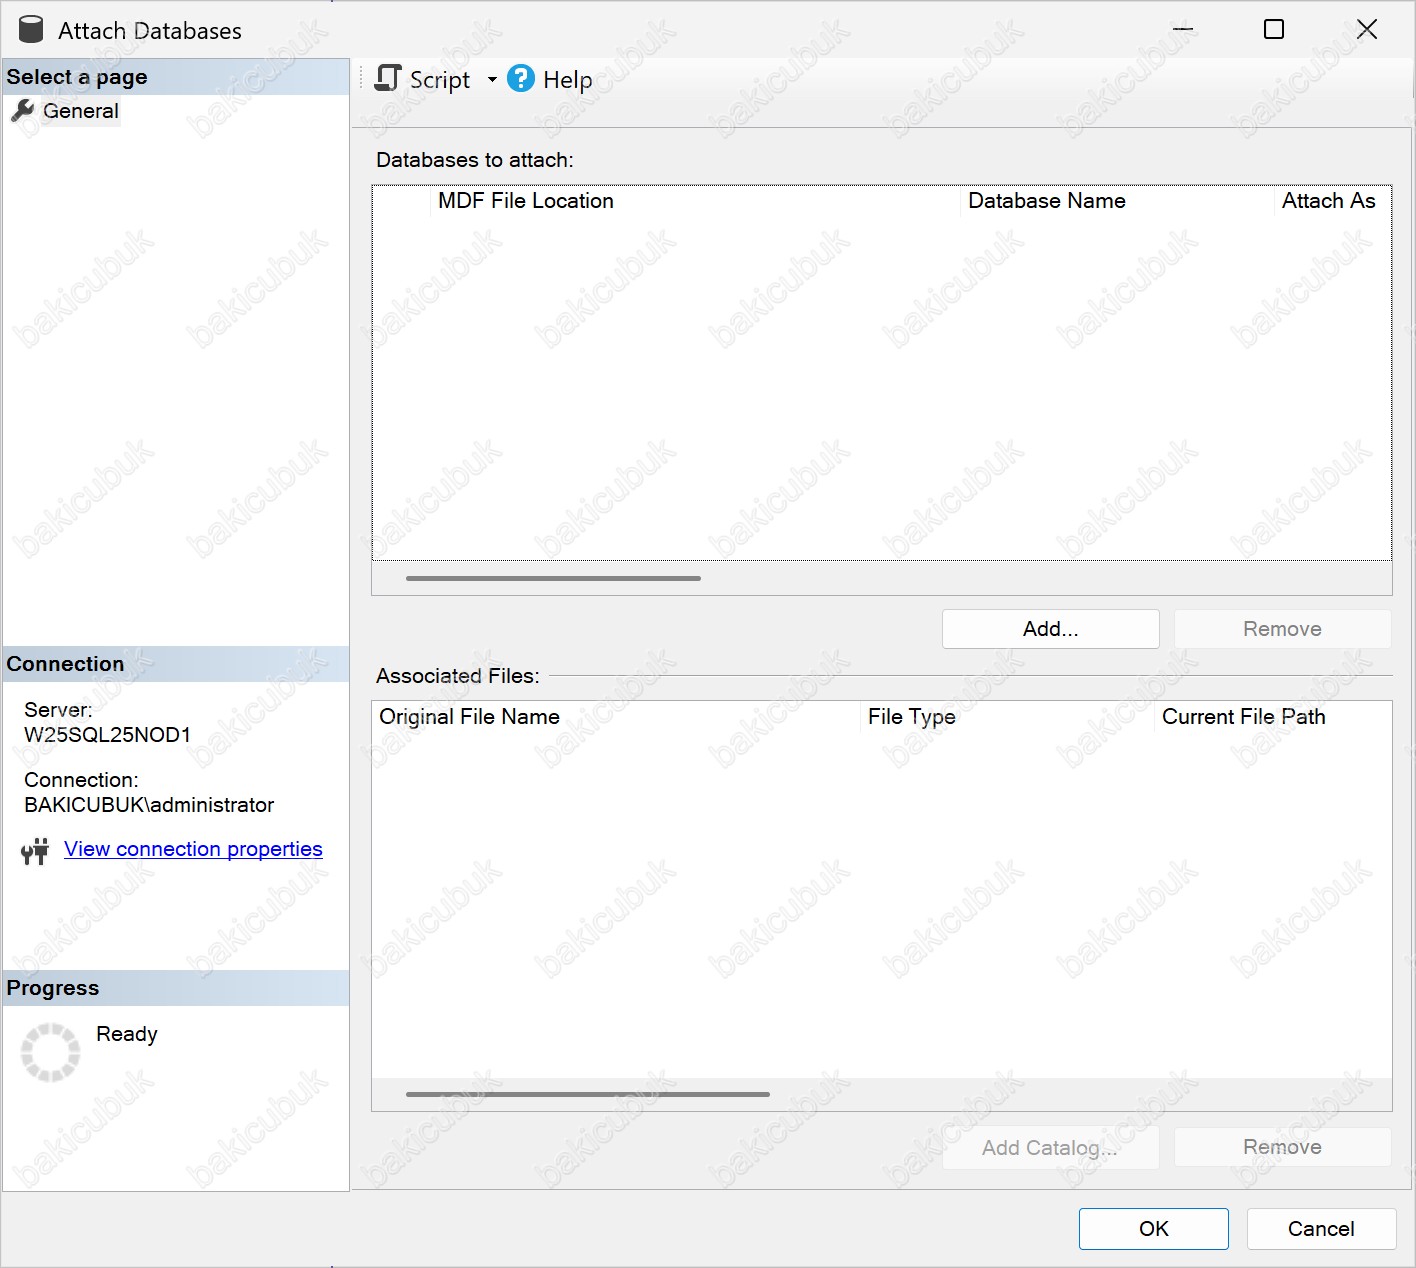The image size is (1416, 1268).
Task: Confirm the dialog with OK
Action: (1153, 1229)
